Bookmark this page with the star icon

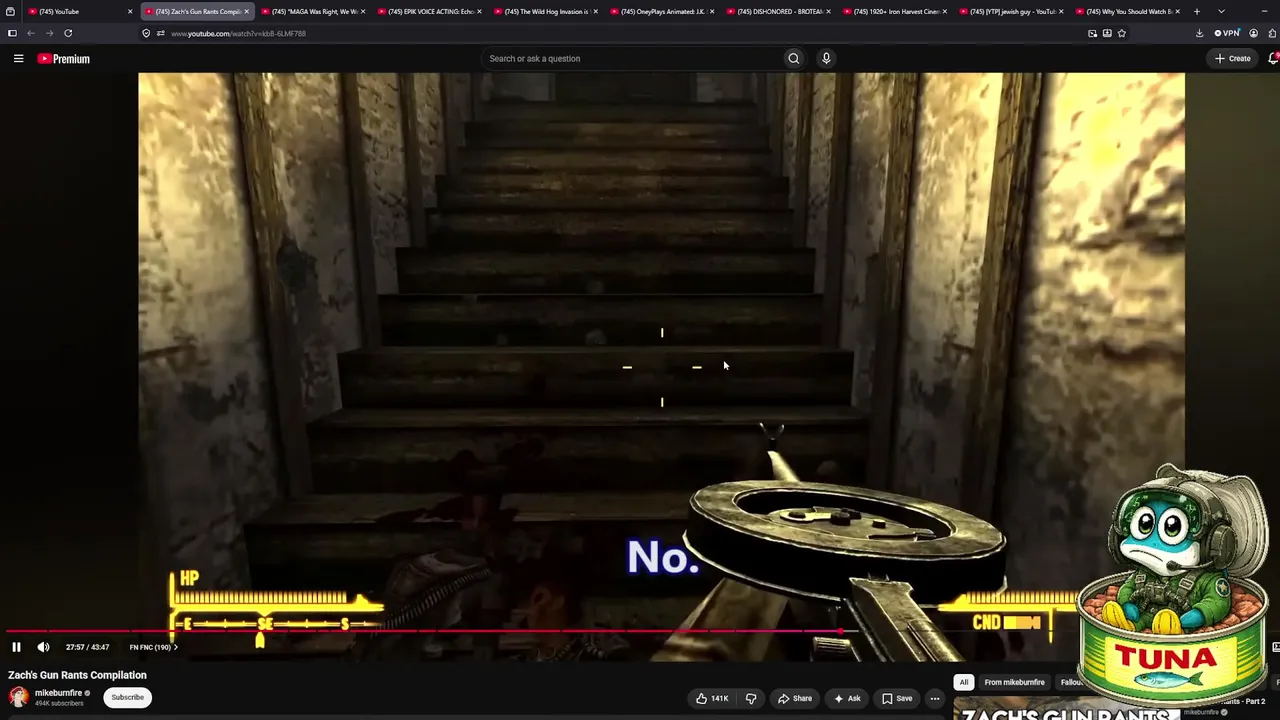coord(1122,33)
